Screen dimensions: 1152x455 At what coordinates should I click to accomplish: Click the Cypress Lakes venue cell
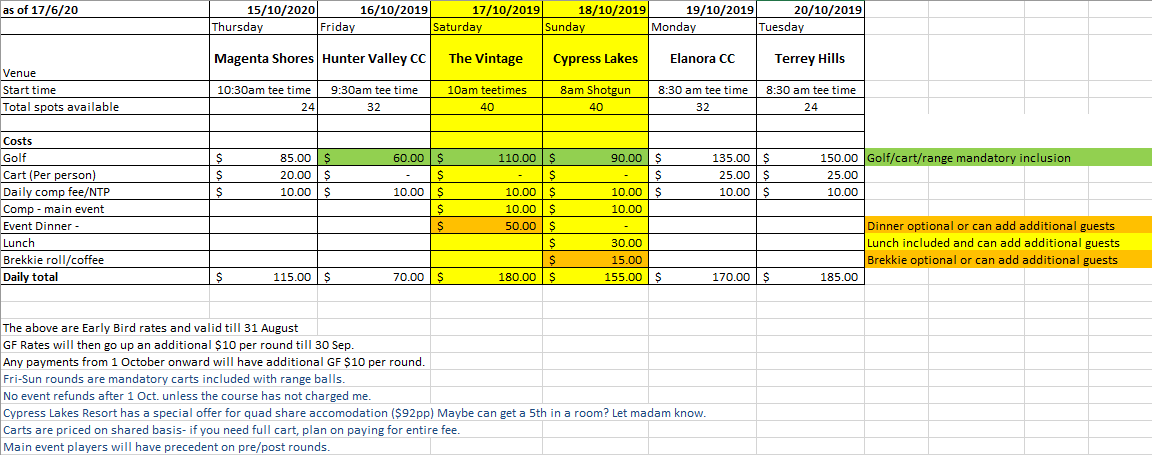pyautogui.click(x=595, y=59)
